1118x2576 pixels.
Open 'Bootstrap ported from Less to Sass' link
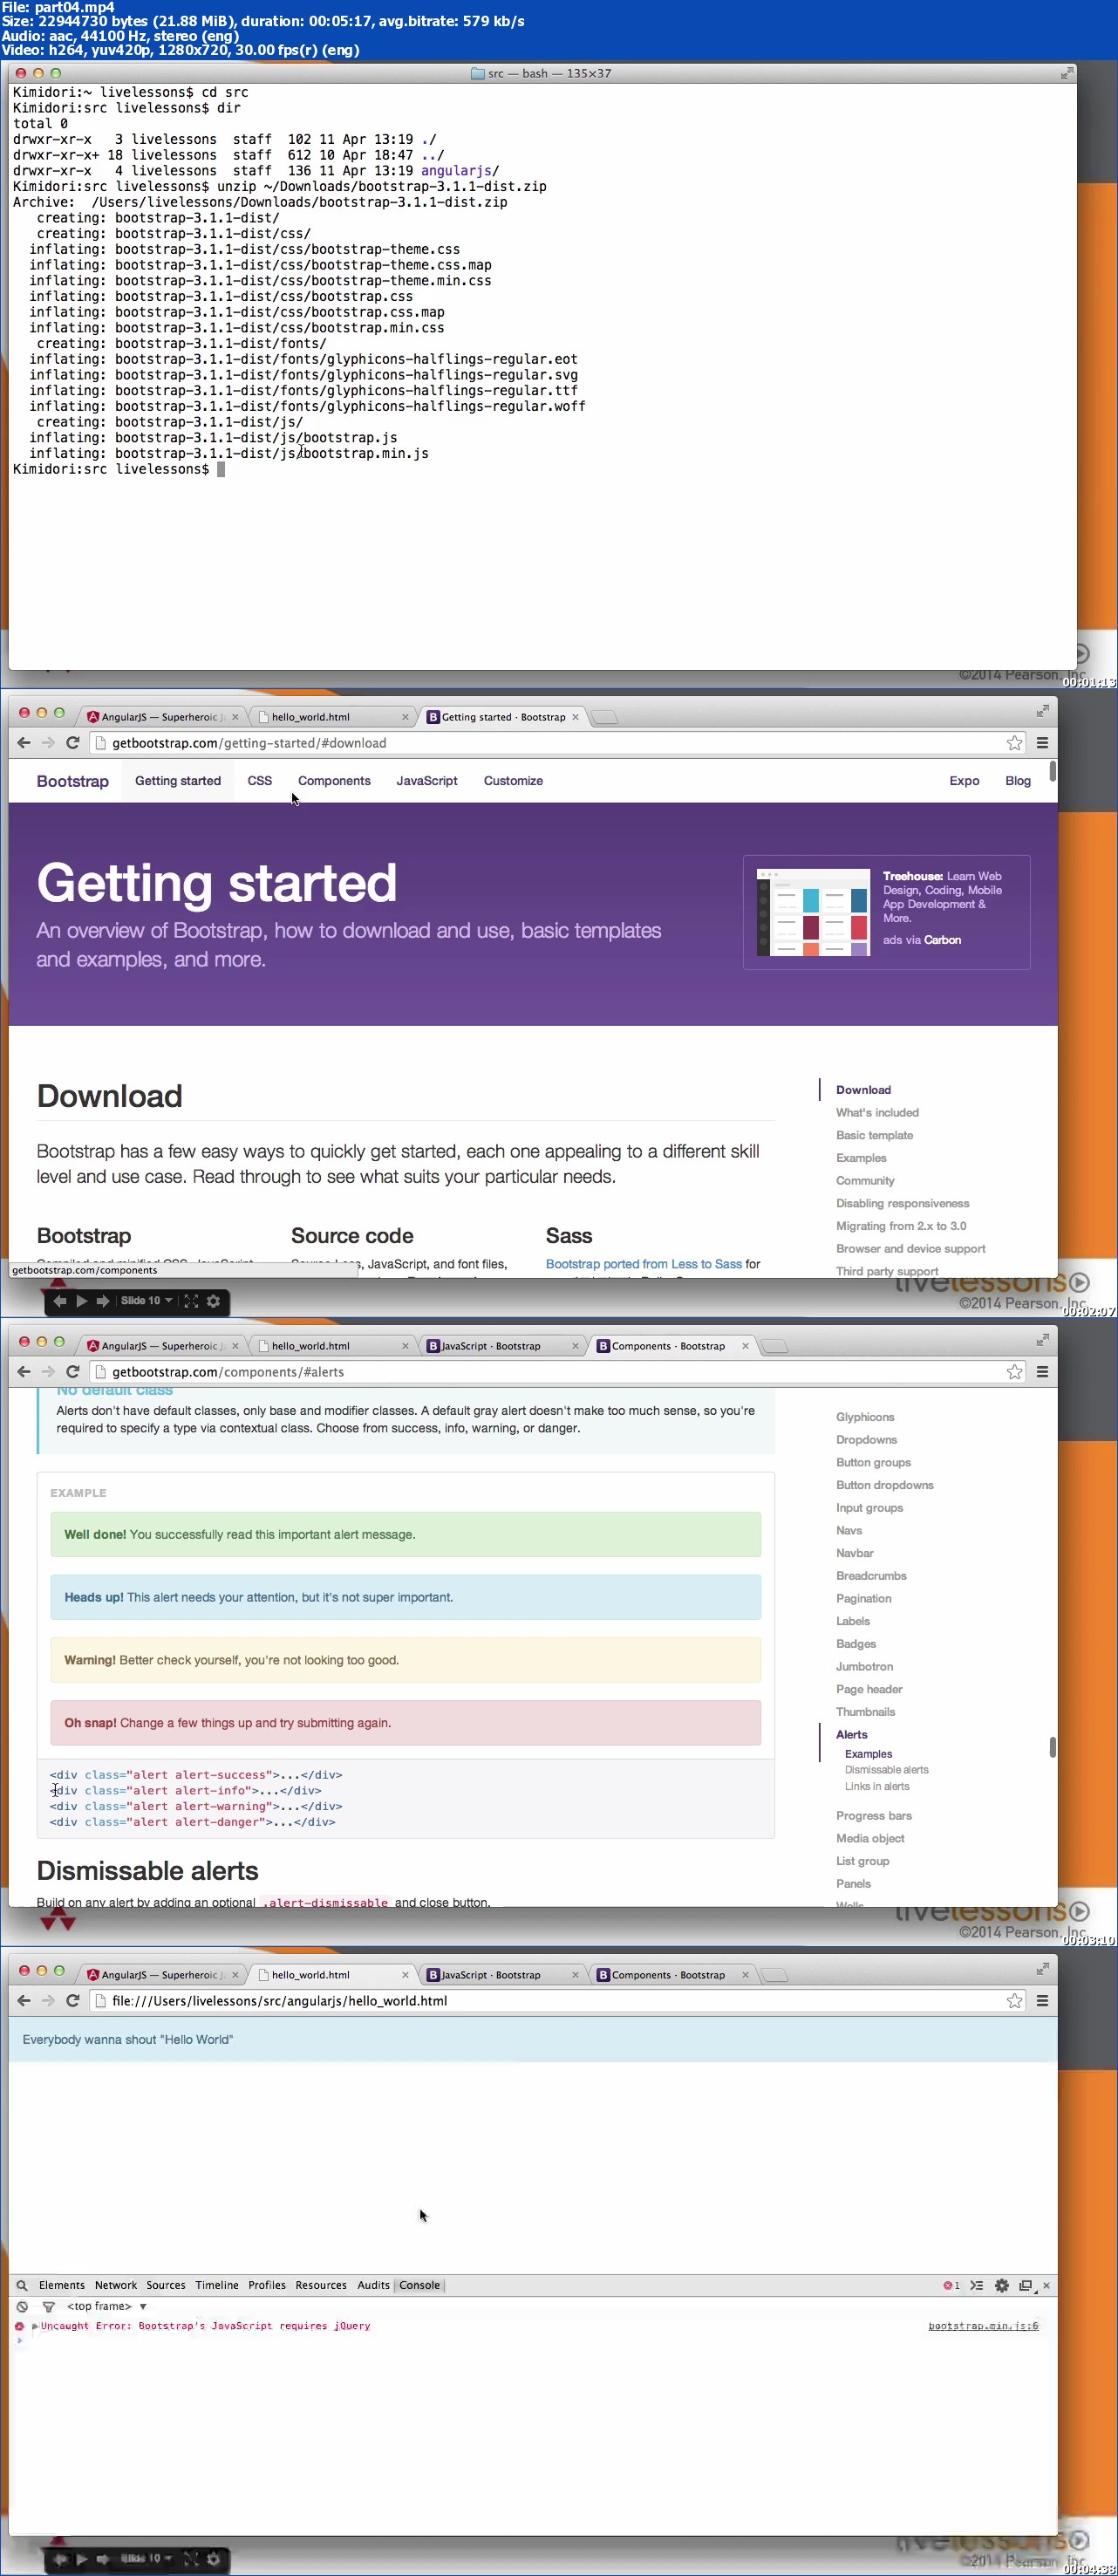coord(644,1263)
